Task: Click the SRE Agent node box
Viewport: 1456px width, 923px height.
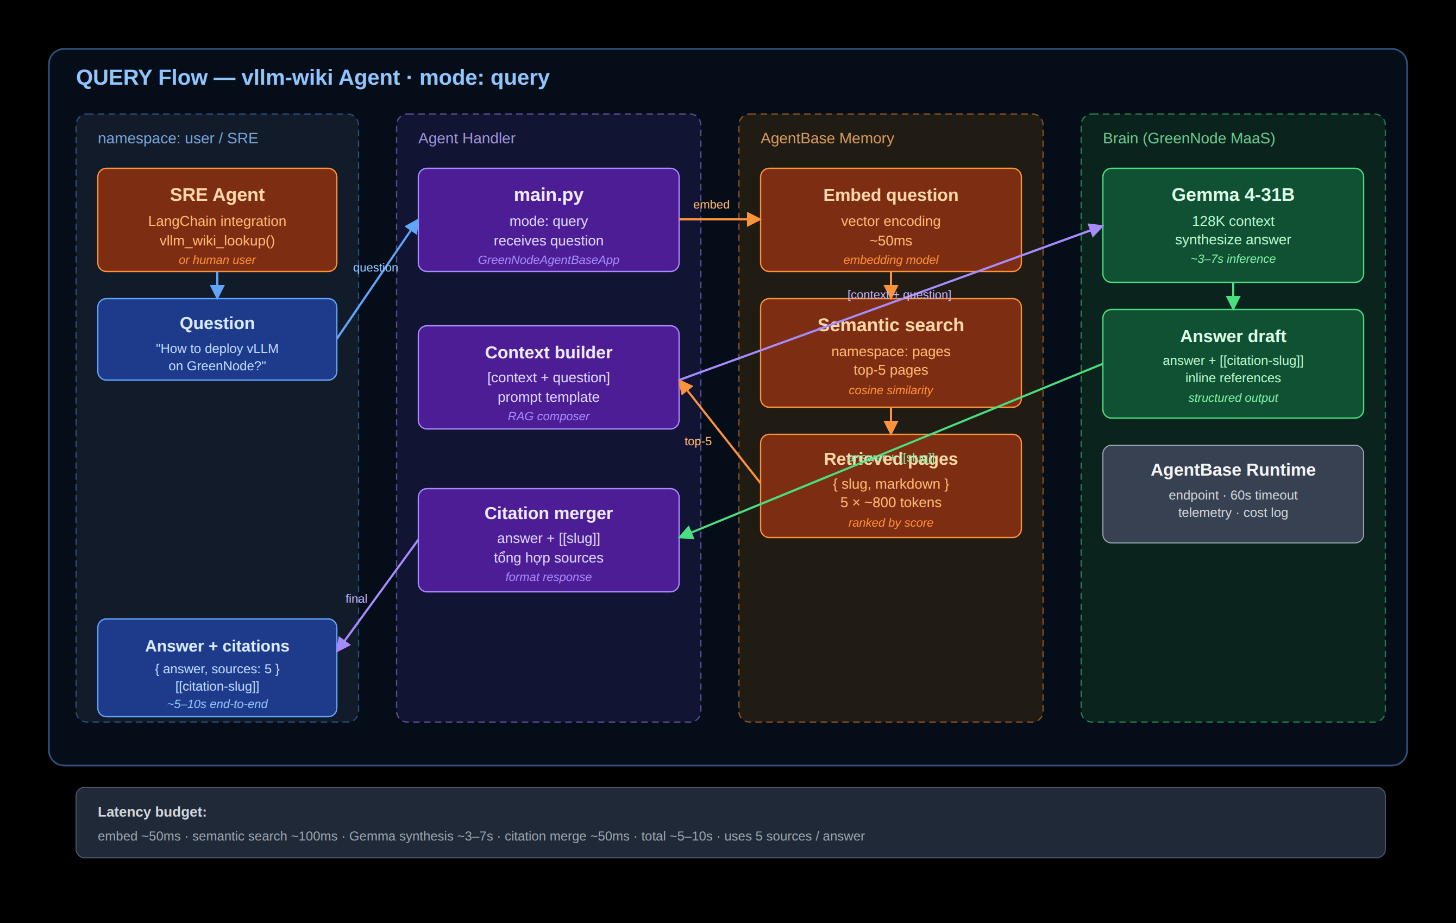Action: tap(217, 220)
